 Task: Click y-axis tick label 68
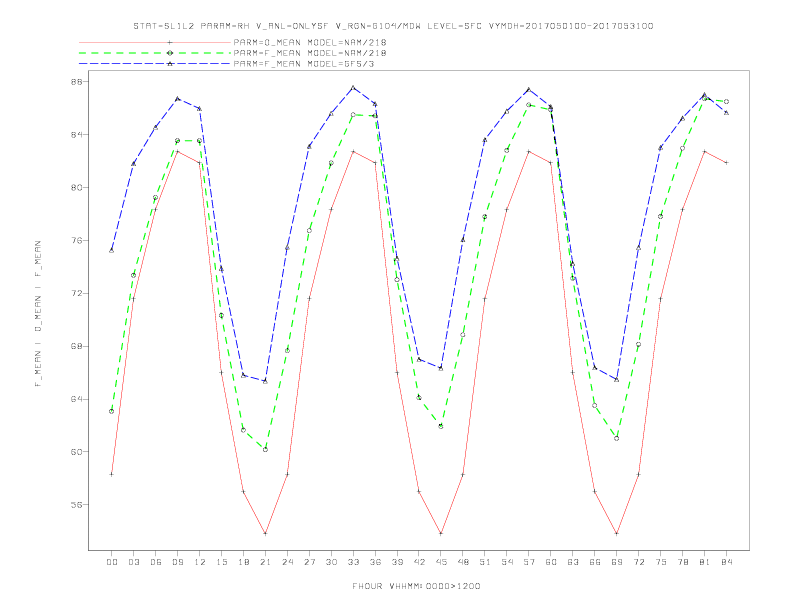tap(76, 346)
